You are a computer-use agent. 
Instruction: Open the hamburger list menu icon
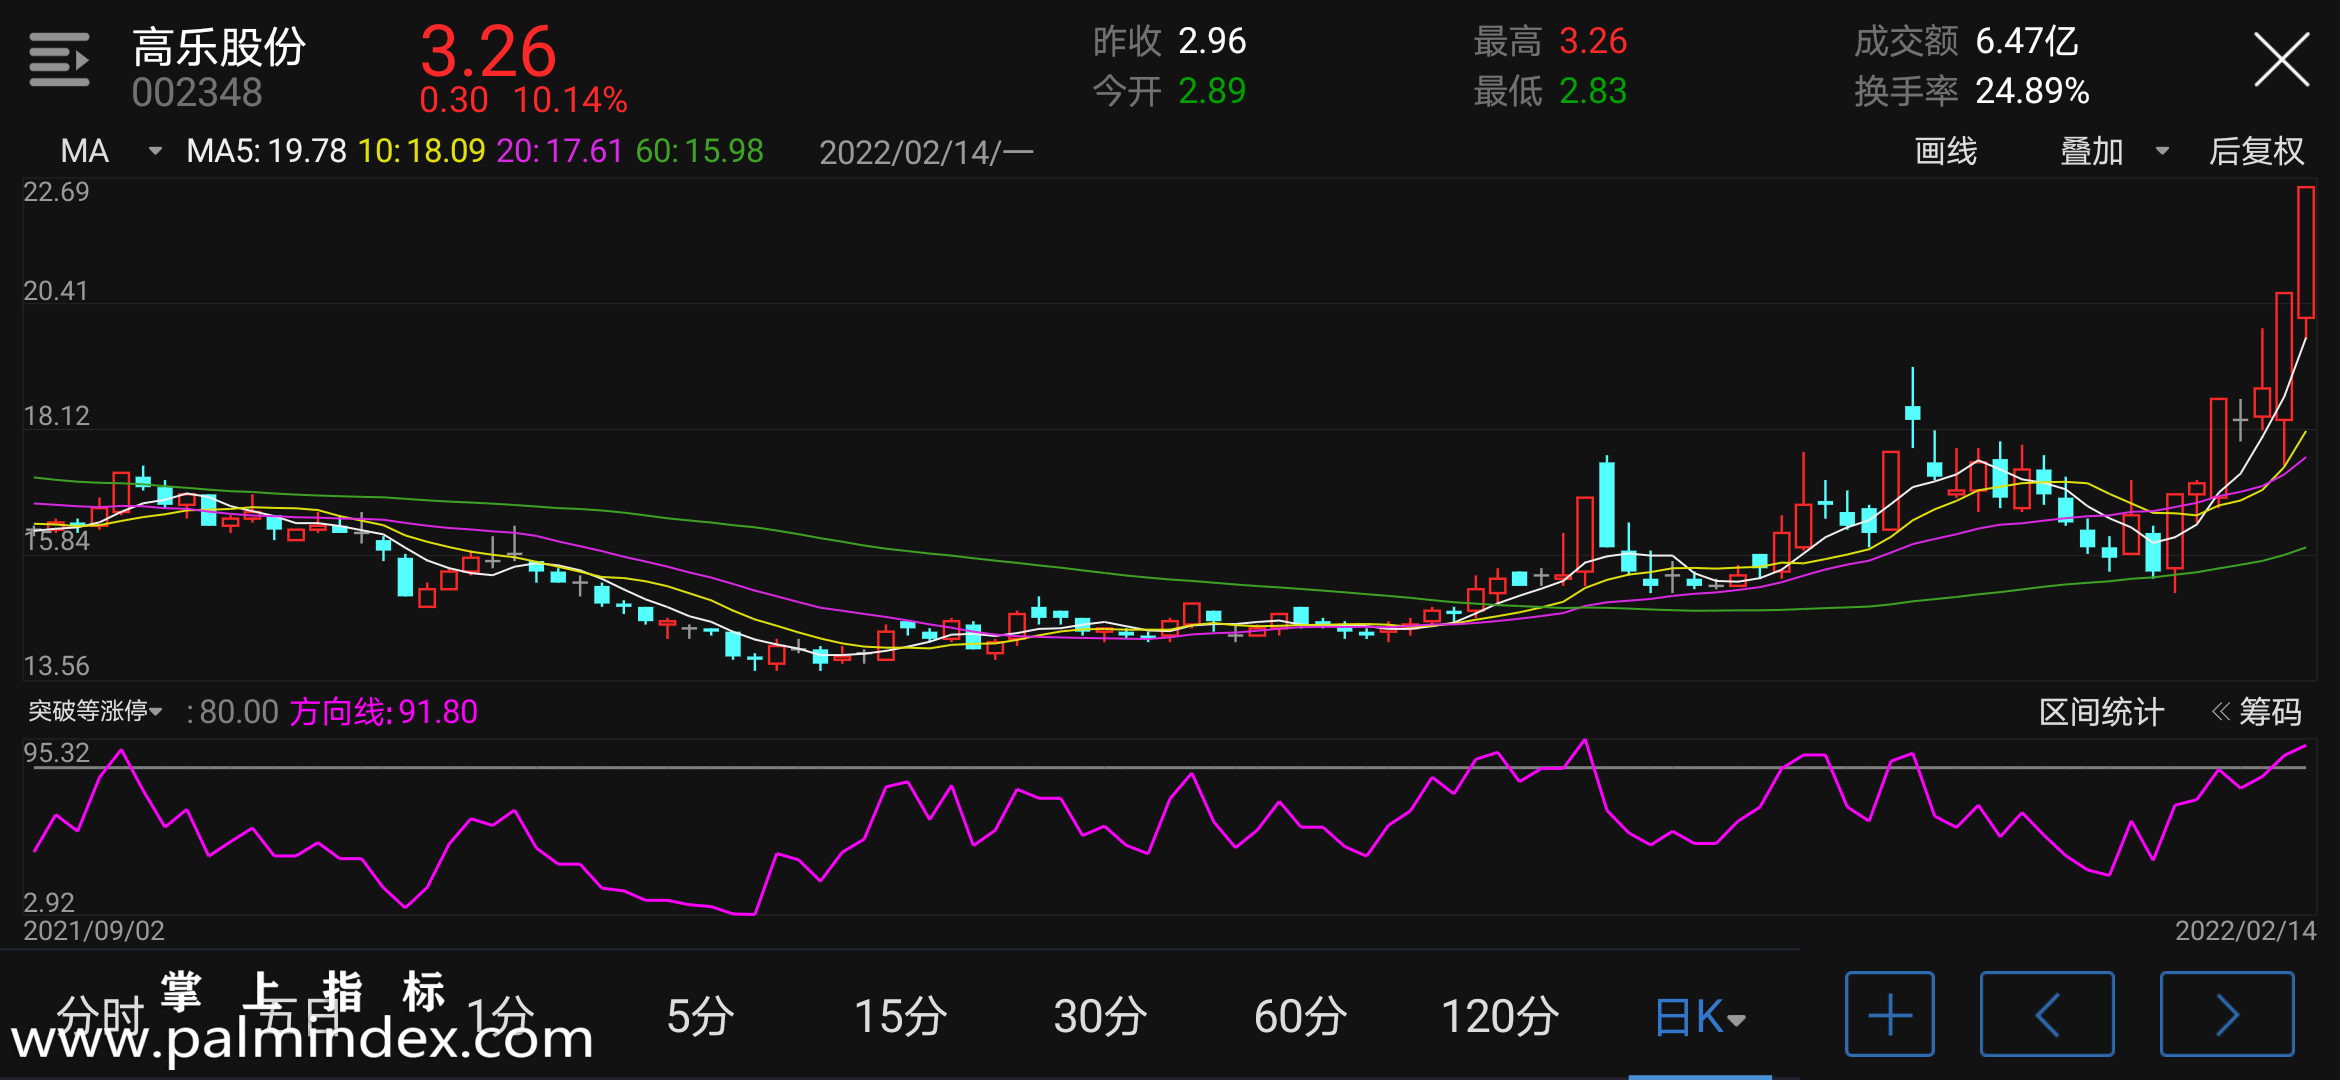(x=59, y=60)
